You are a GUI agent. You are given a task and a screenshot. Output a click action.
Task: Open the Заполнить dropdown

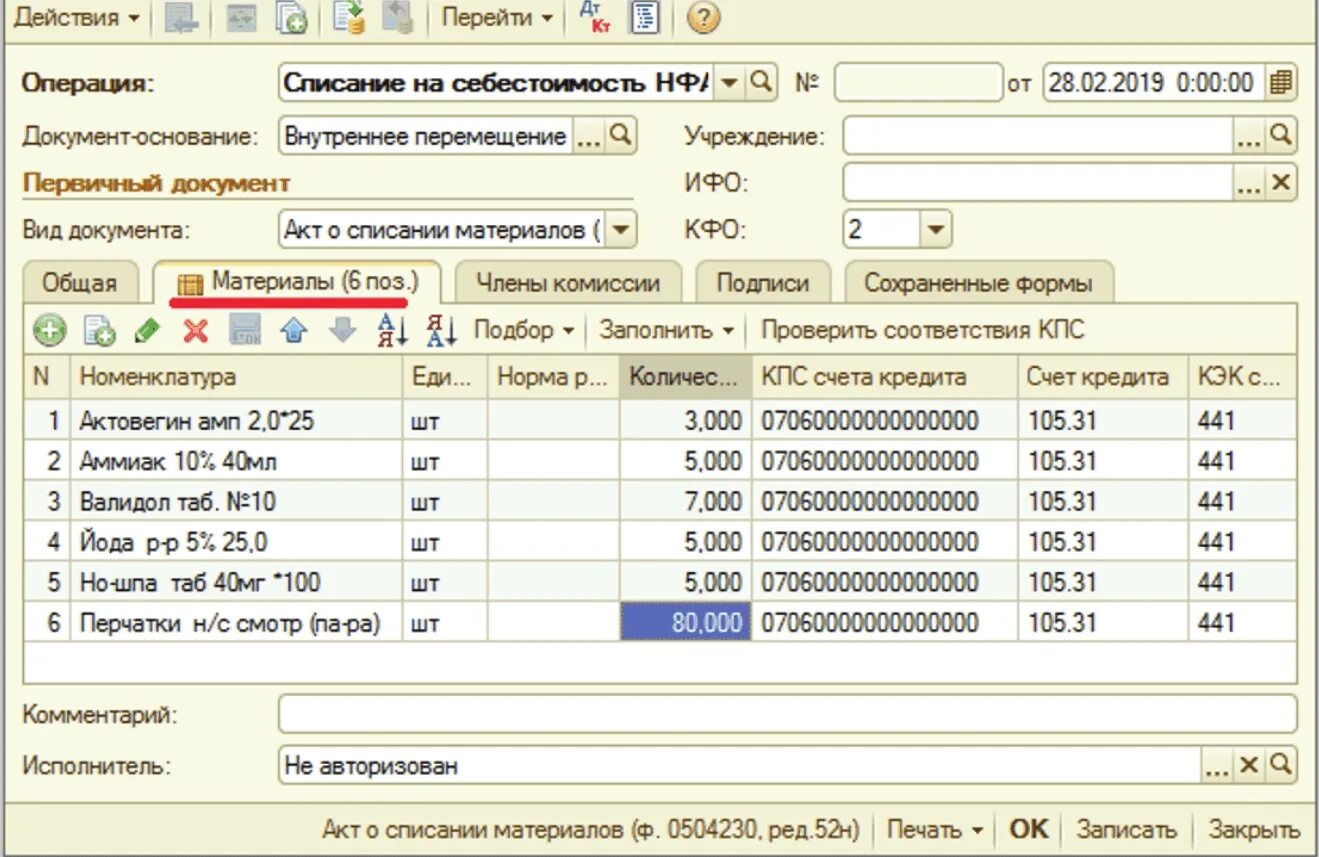coord(667,330)
